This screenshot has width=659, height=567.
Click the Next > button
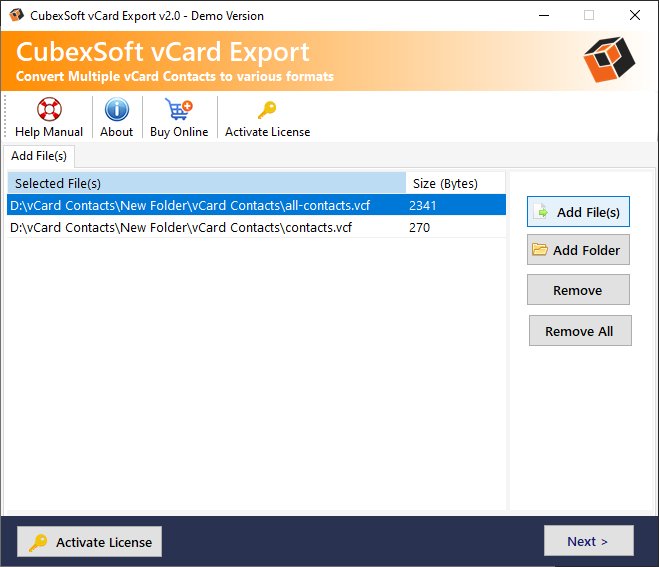(x=588, y=541)
